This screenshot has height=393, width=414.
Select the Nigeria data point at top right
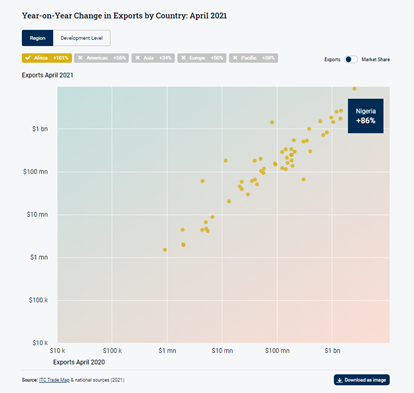click(354, 89)
